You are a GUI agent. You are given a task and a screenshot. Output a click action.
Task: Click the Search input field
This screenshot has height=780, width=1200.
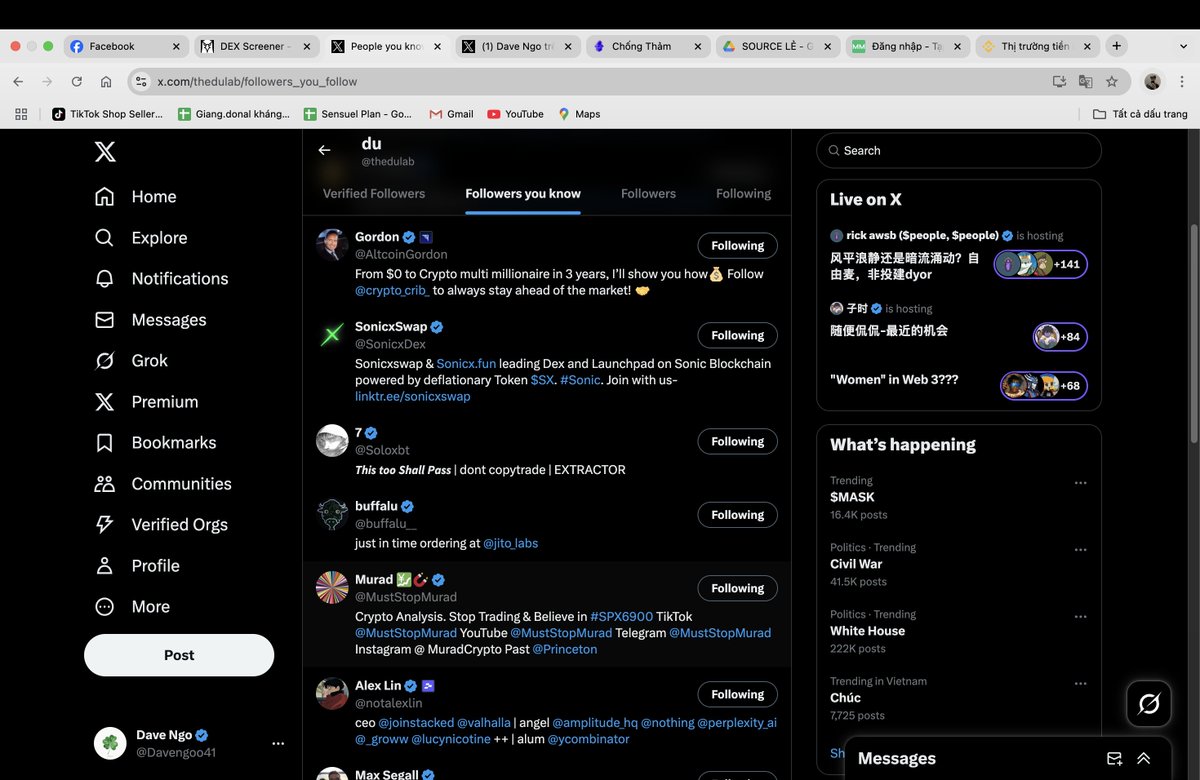point(957,150)
